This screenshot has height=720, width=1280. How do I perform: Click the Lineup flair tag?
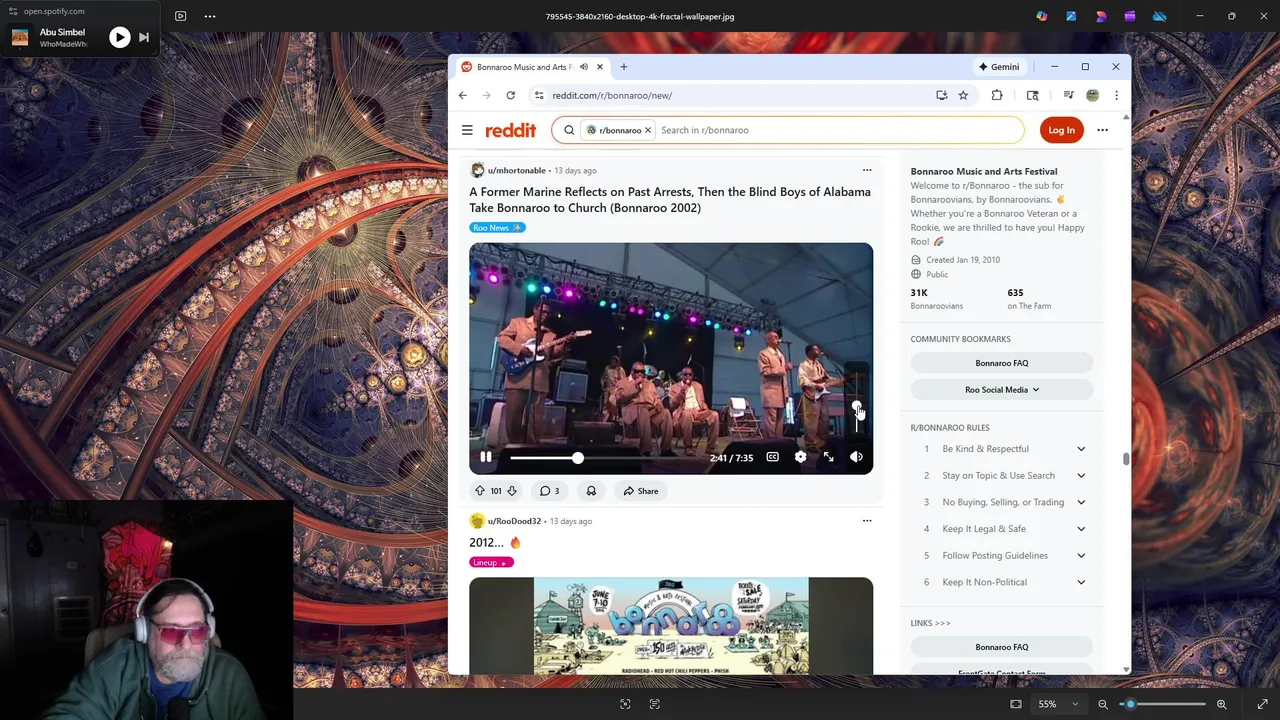point(491,563)
